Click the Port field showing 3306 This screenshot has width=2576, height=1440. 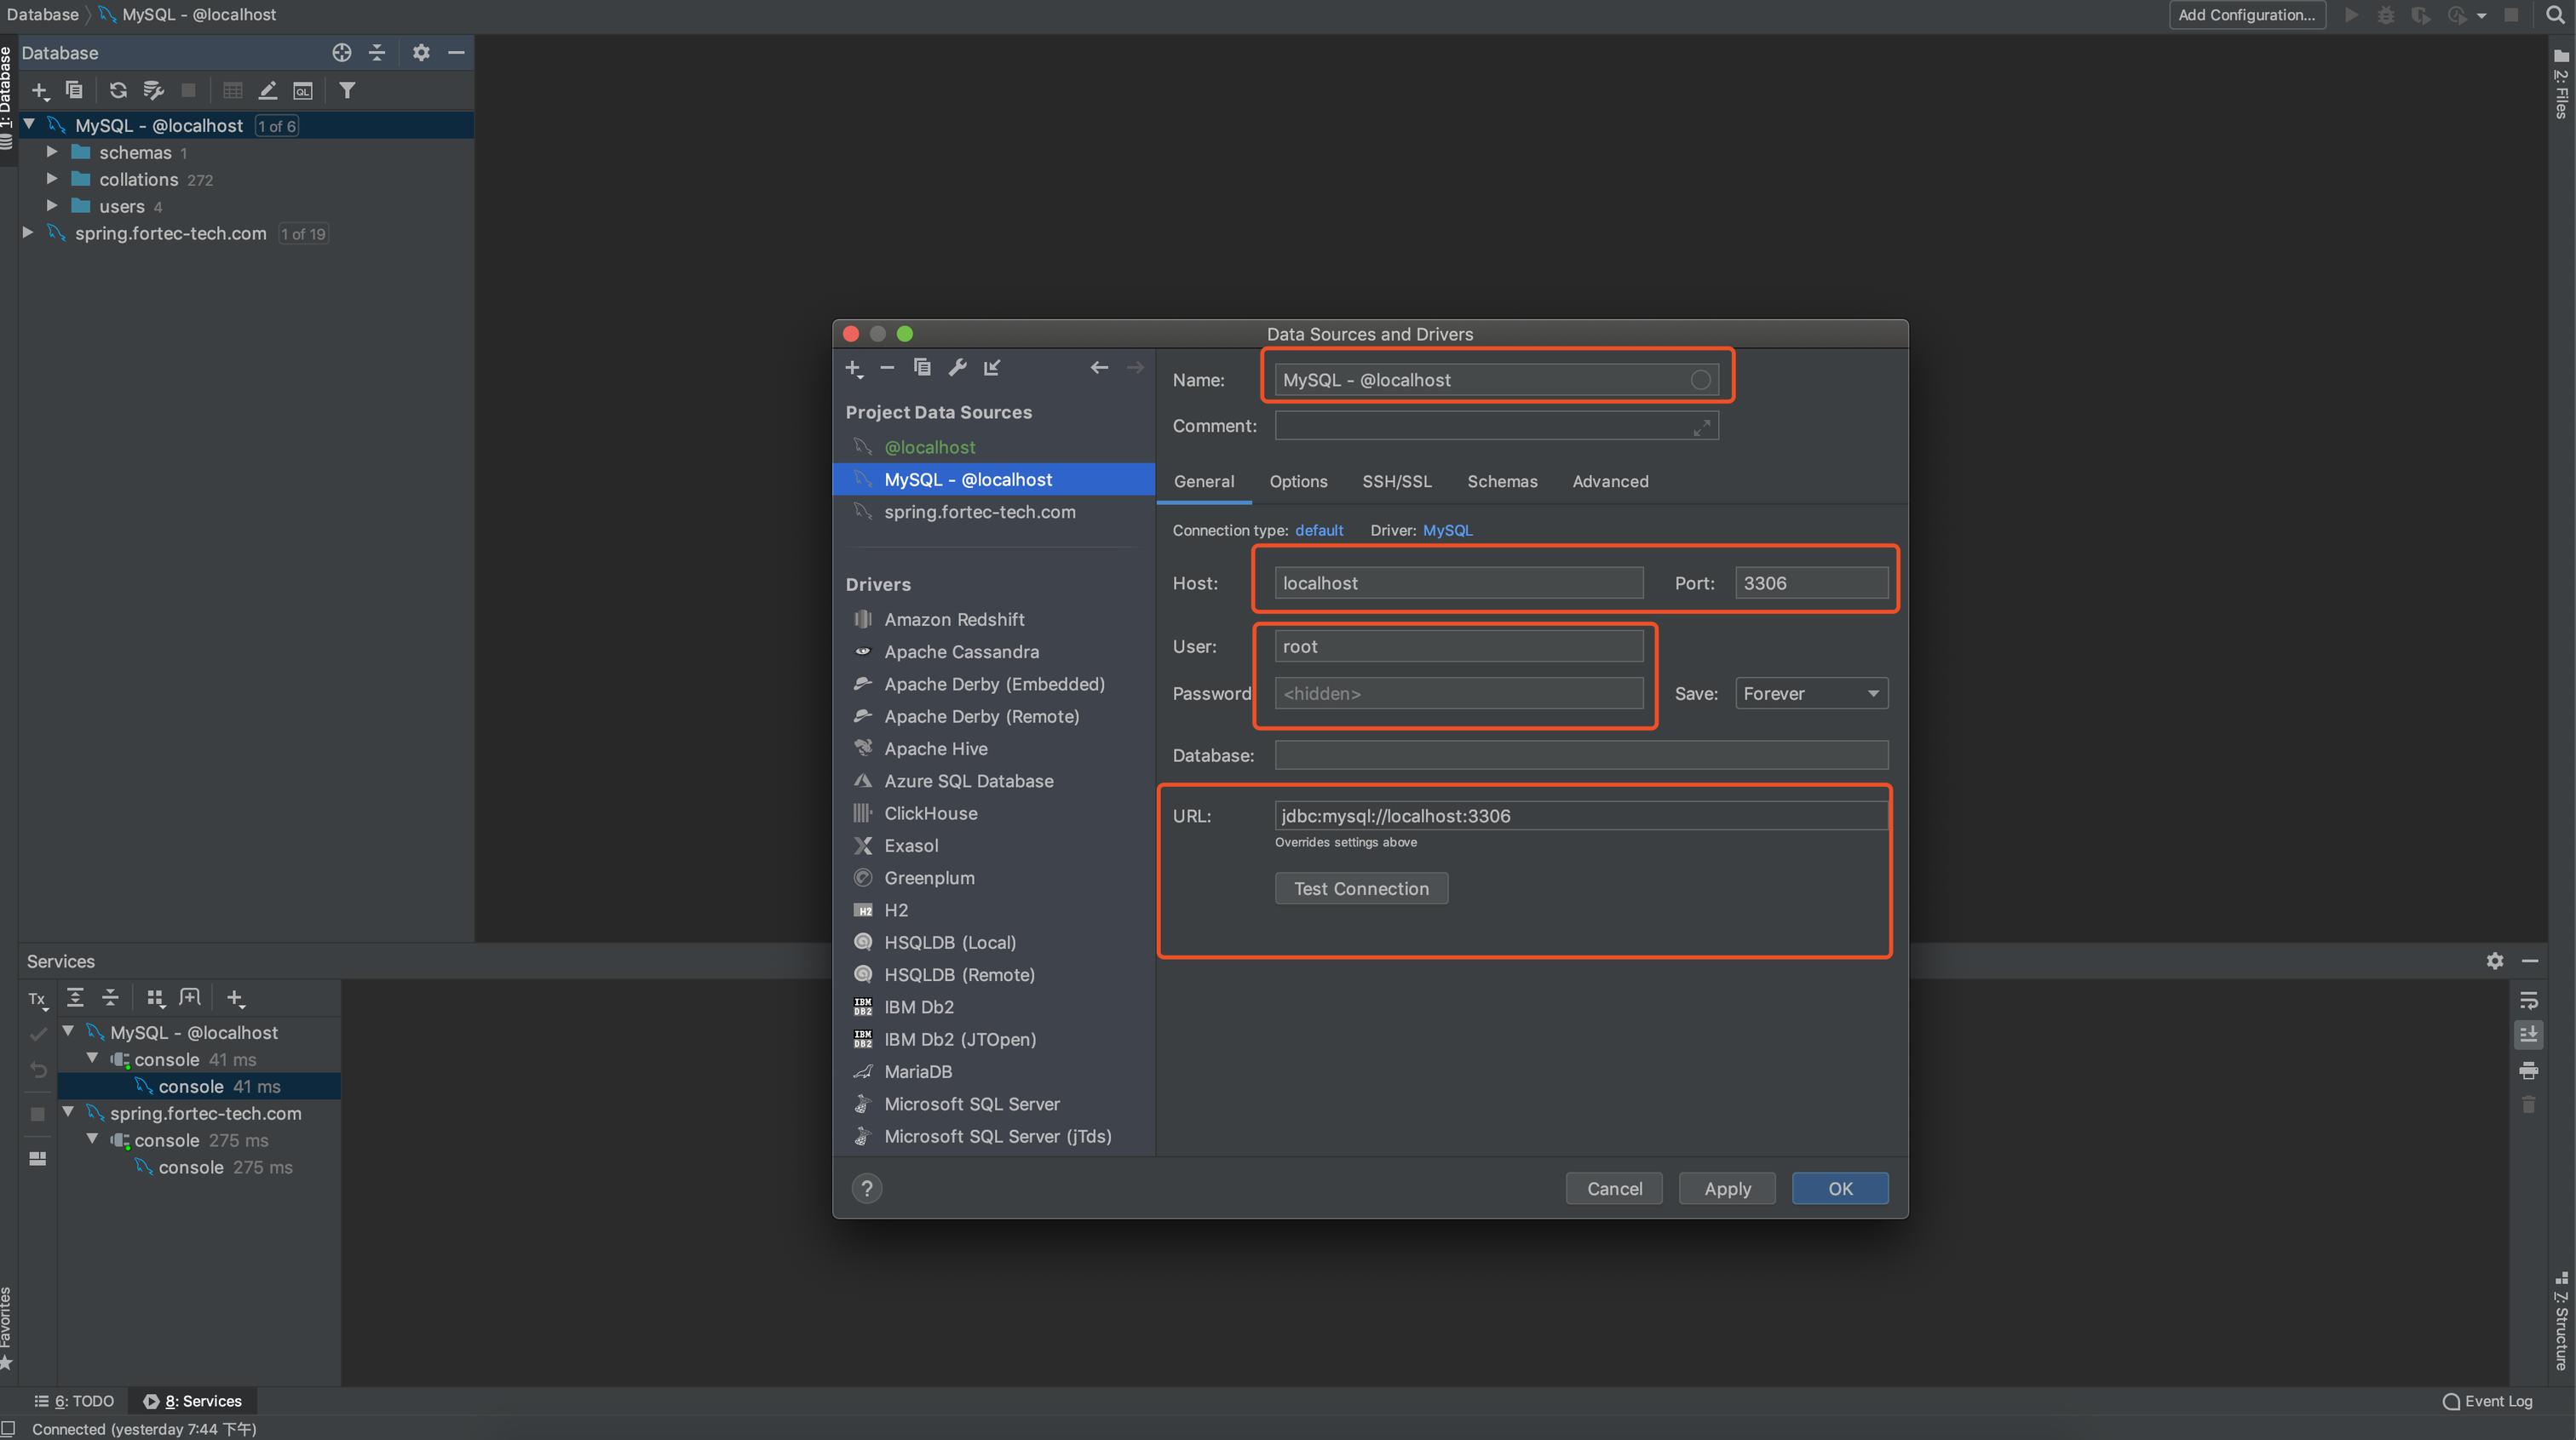coord(1811,583)
